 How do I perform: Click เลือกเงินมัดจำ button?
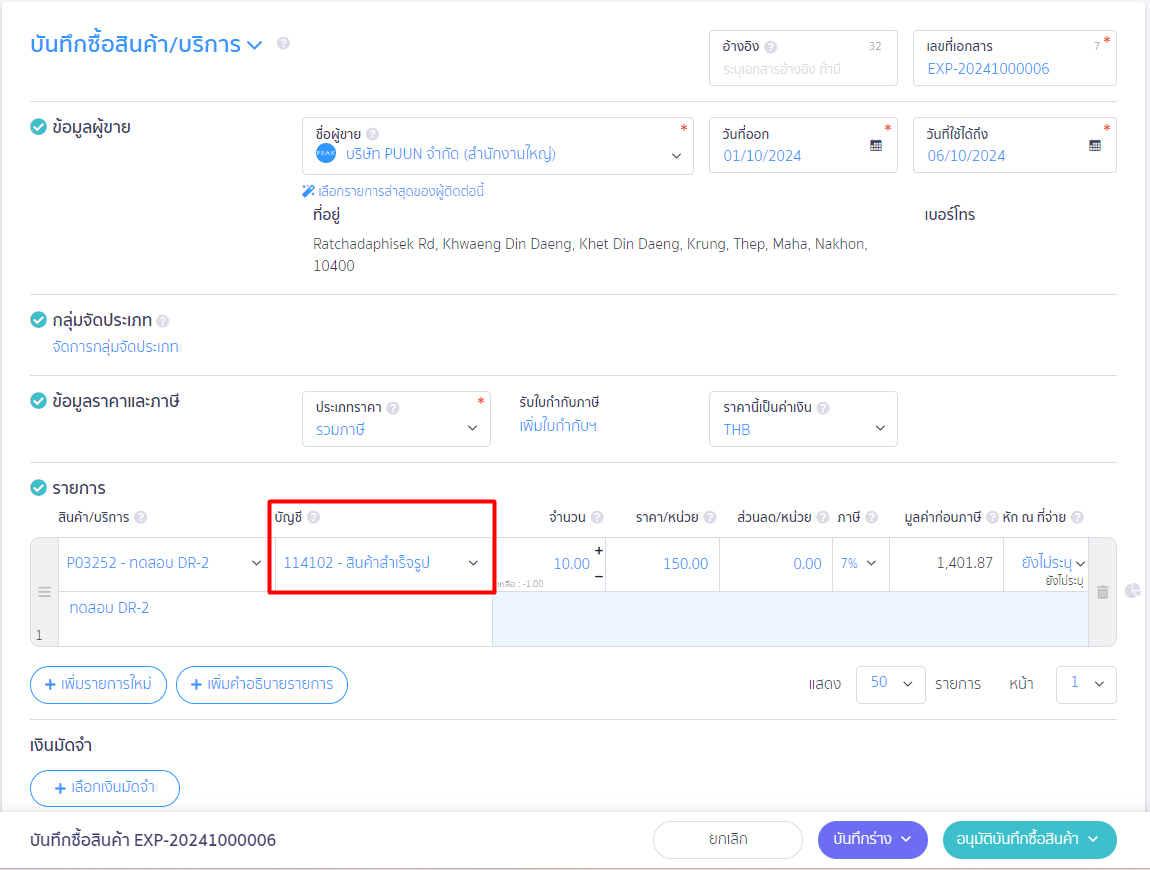pos(105,788)
